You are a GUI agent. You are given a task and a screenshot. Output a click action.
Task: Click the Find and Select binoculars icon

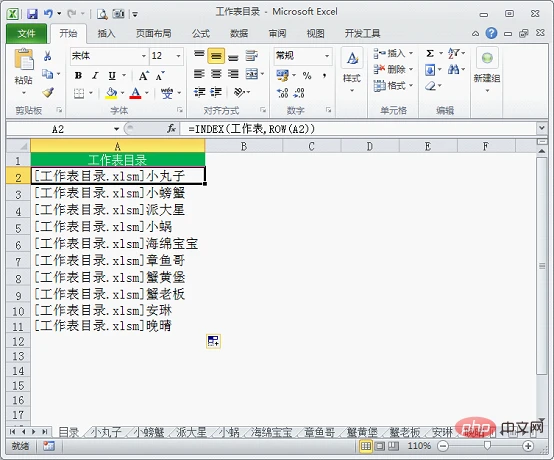(x=453, y=69)
